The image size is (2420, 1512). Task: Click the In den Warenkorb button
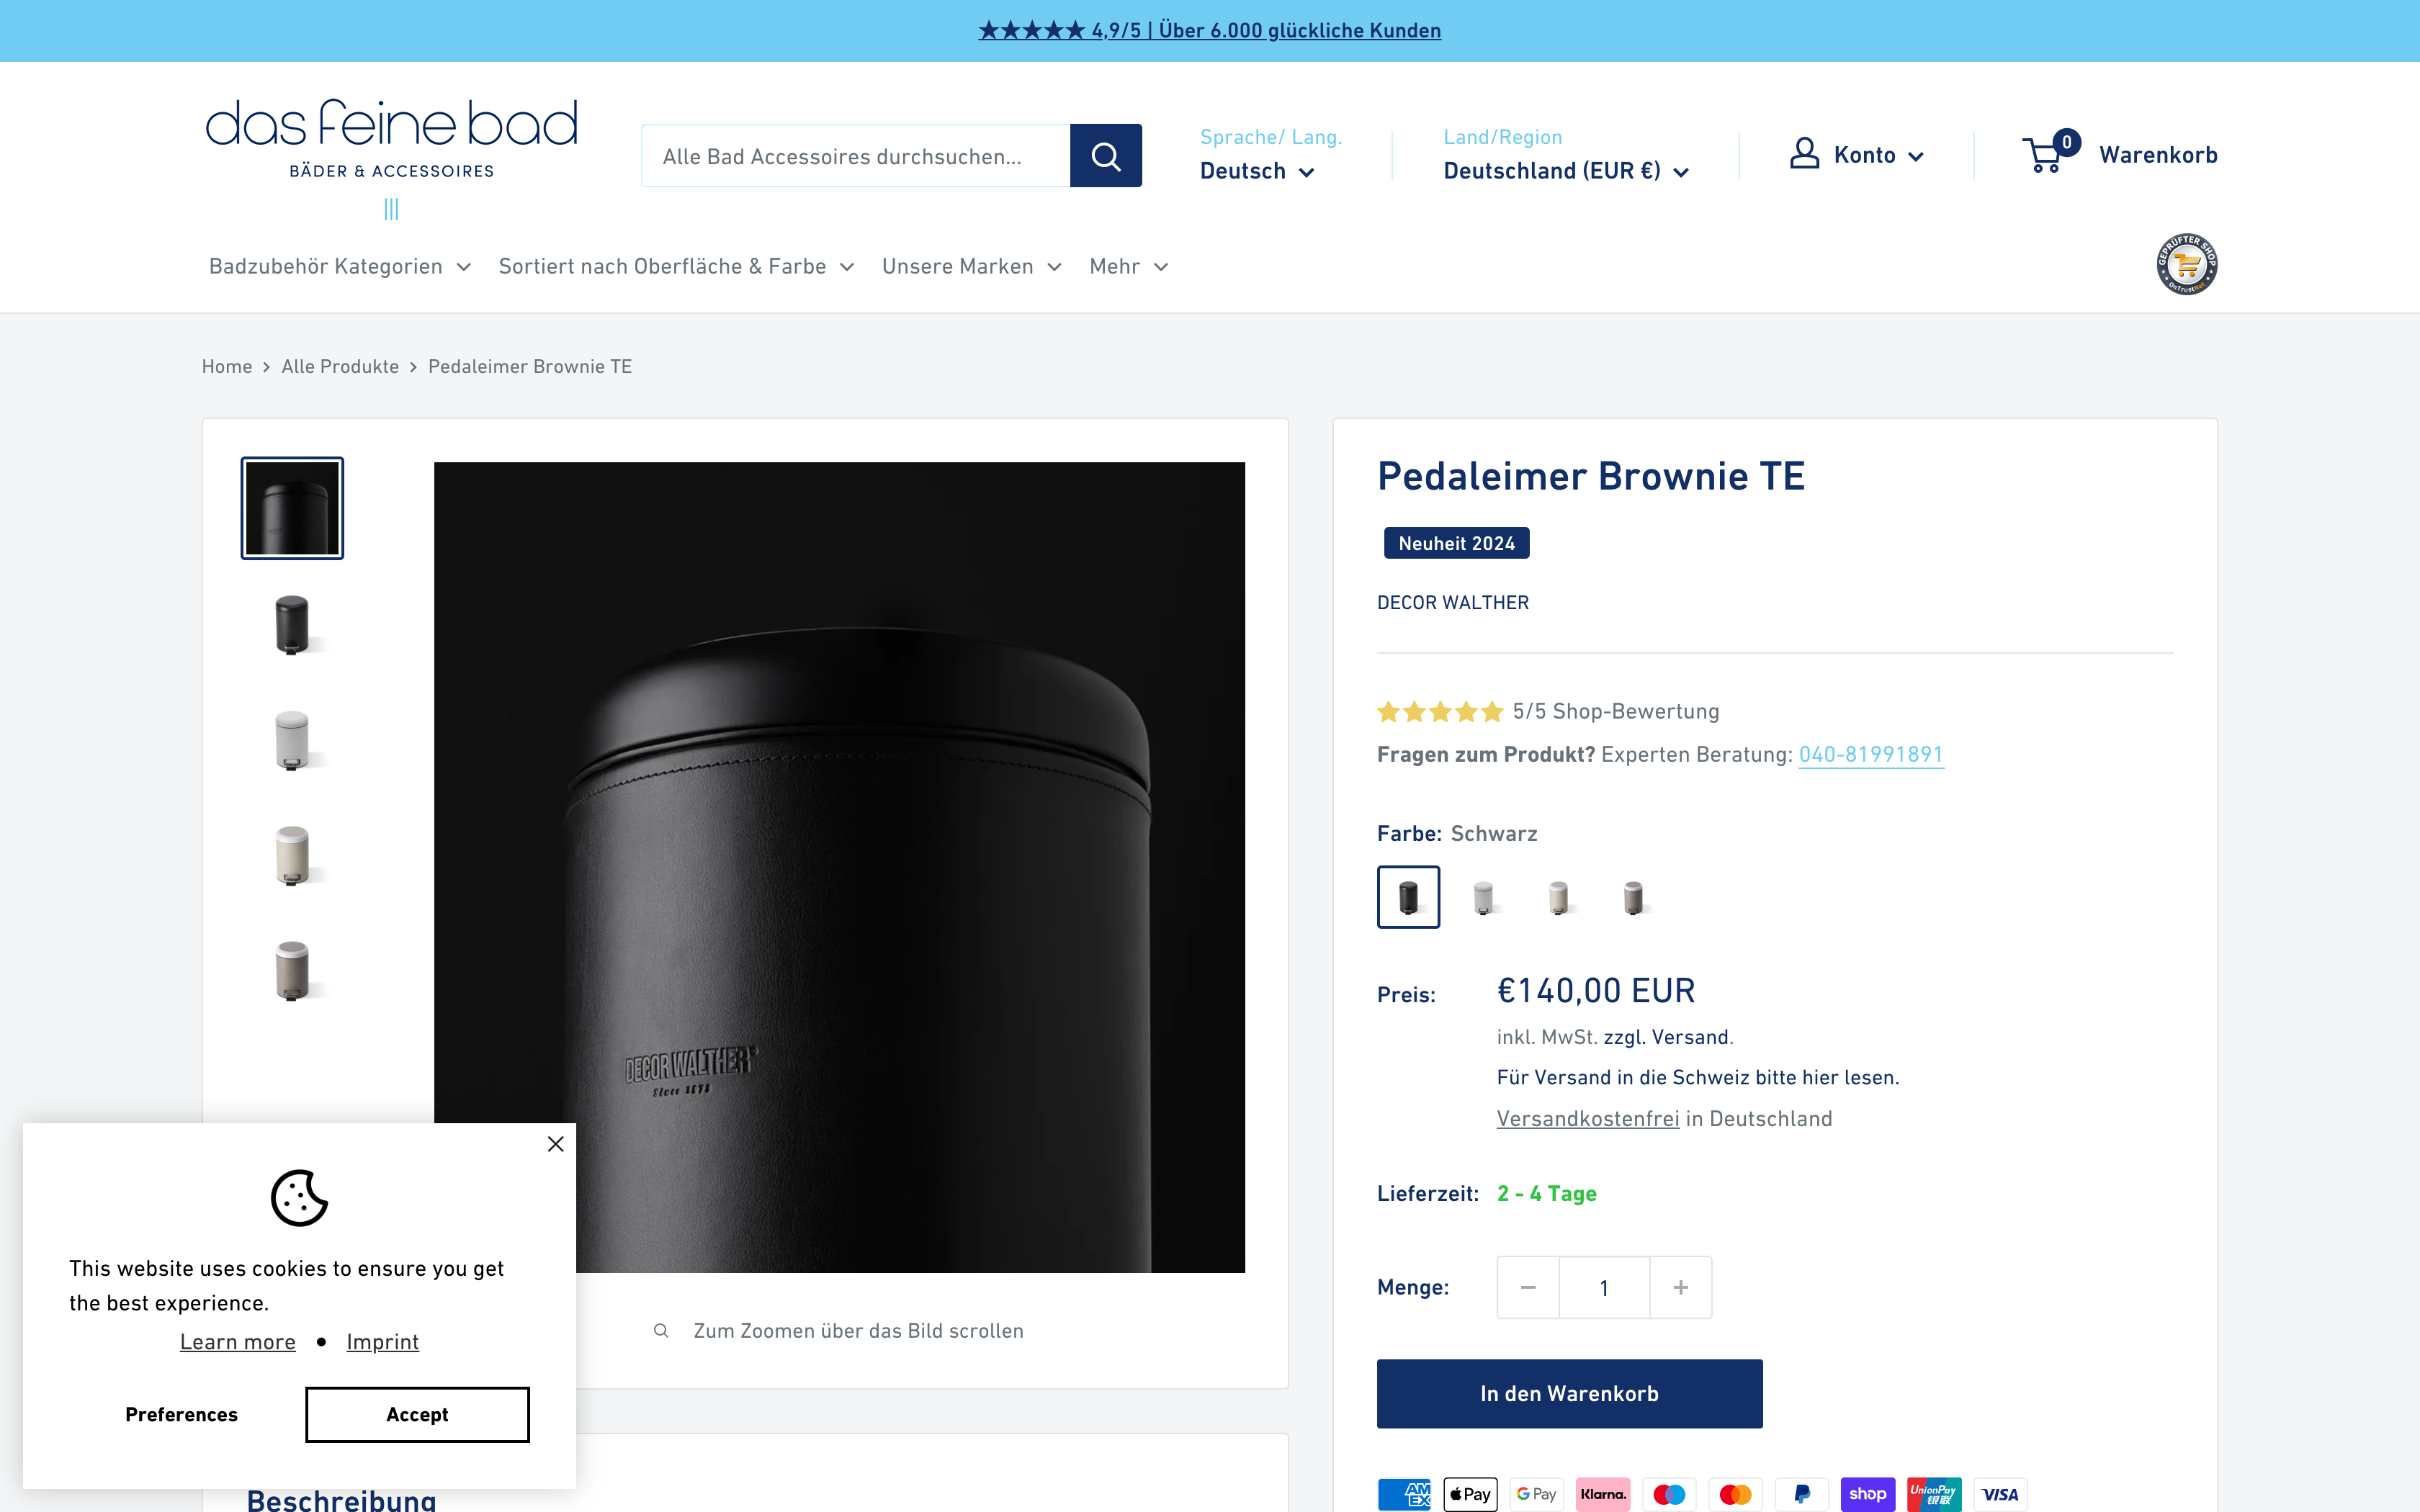(1569, 1393)
